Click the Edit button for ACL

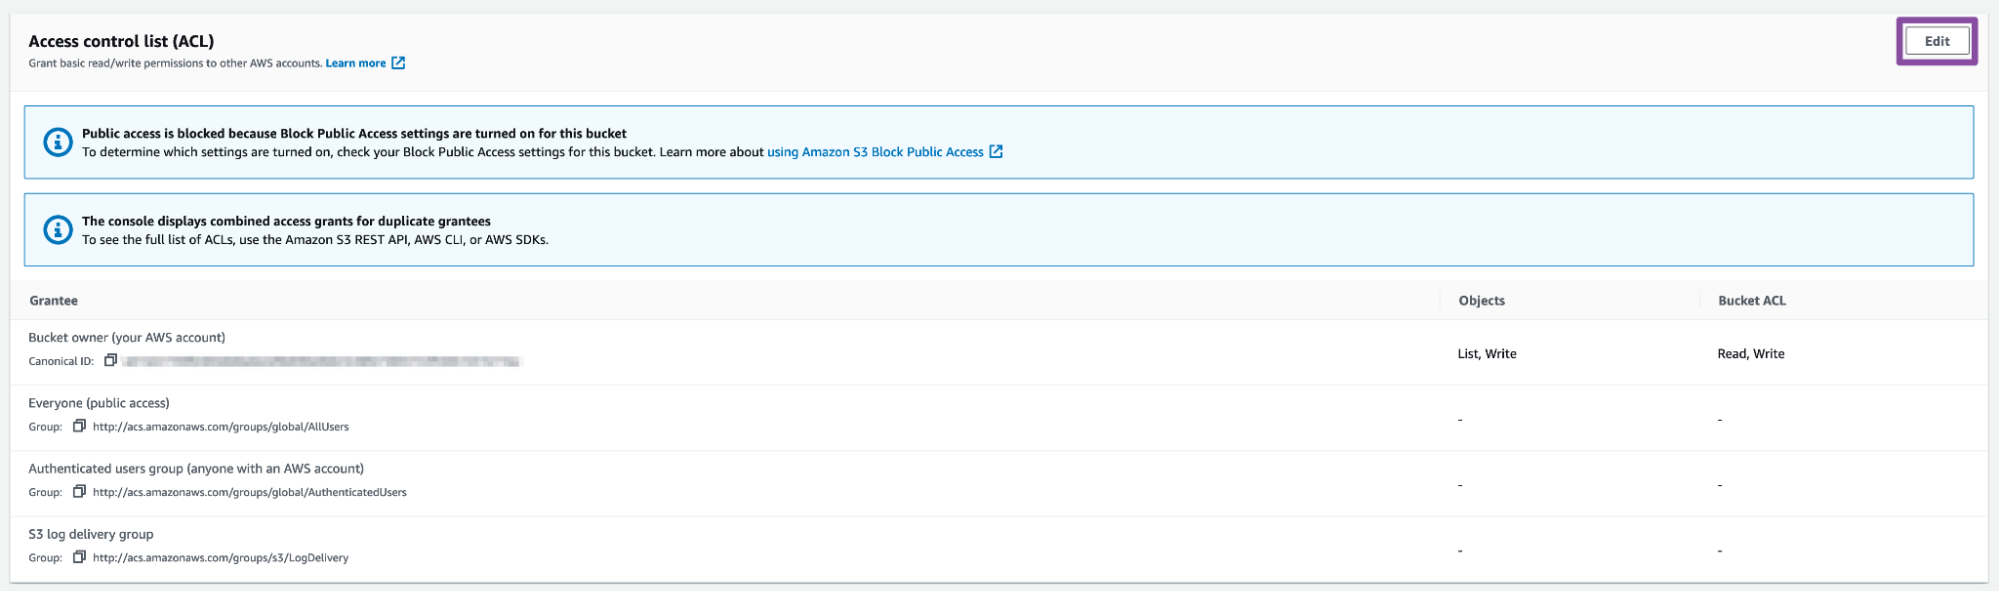[1937, 41]
